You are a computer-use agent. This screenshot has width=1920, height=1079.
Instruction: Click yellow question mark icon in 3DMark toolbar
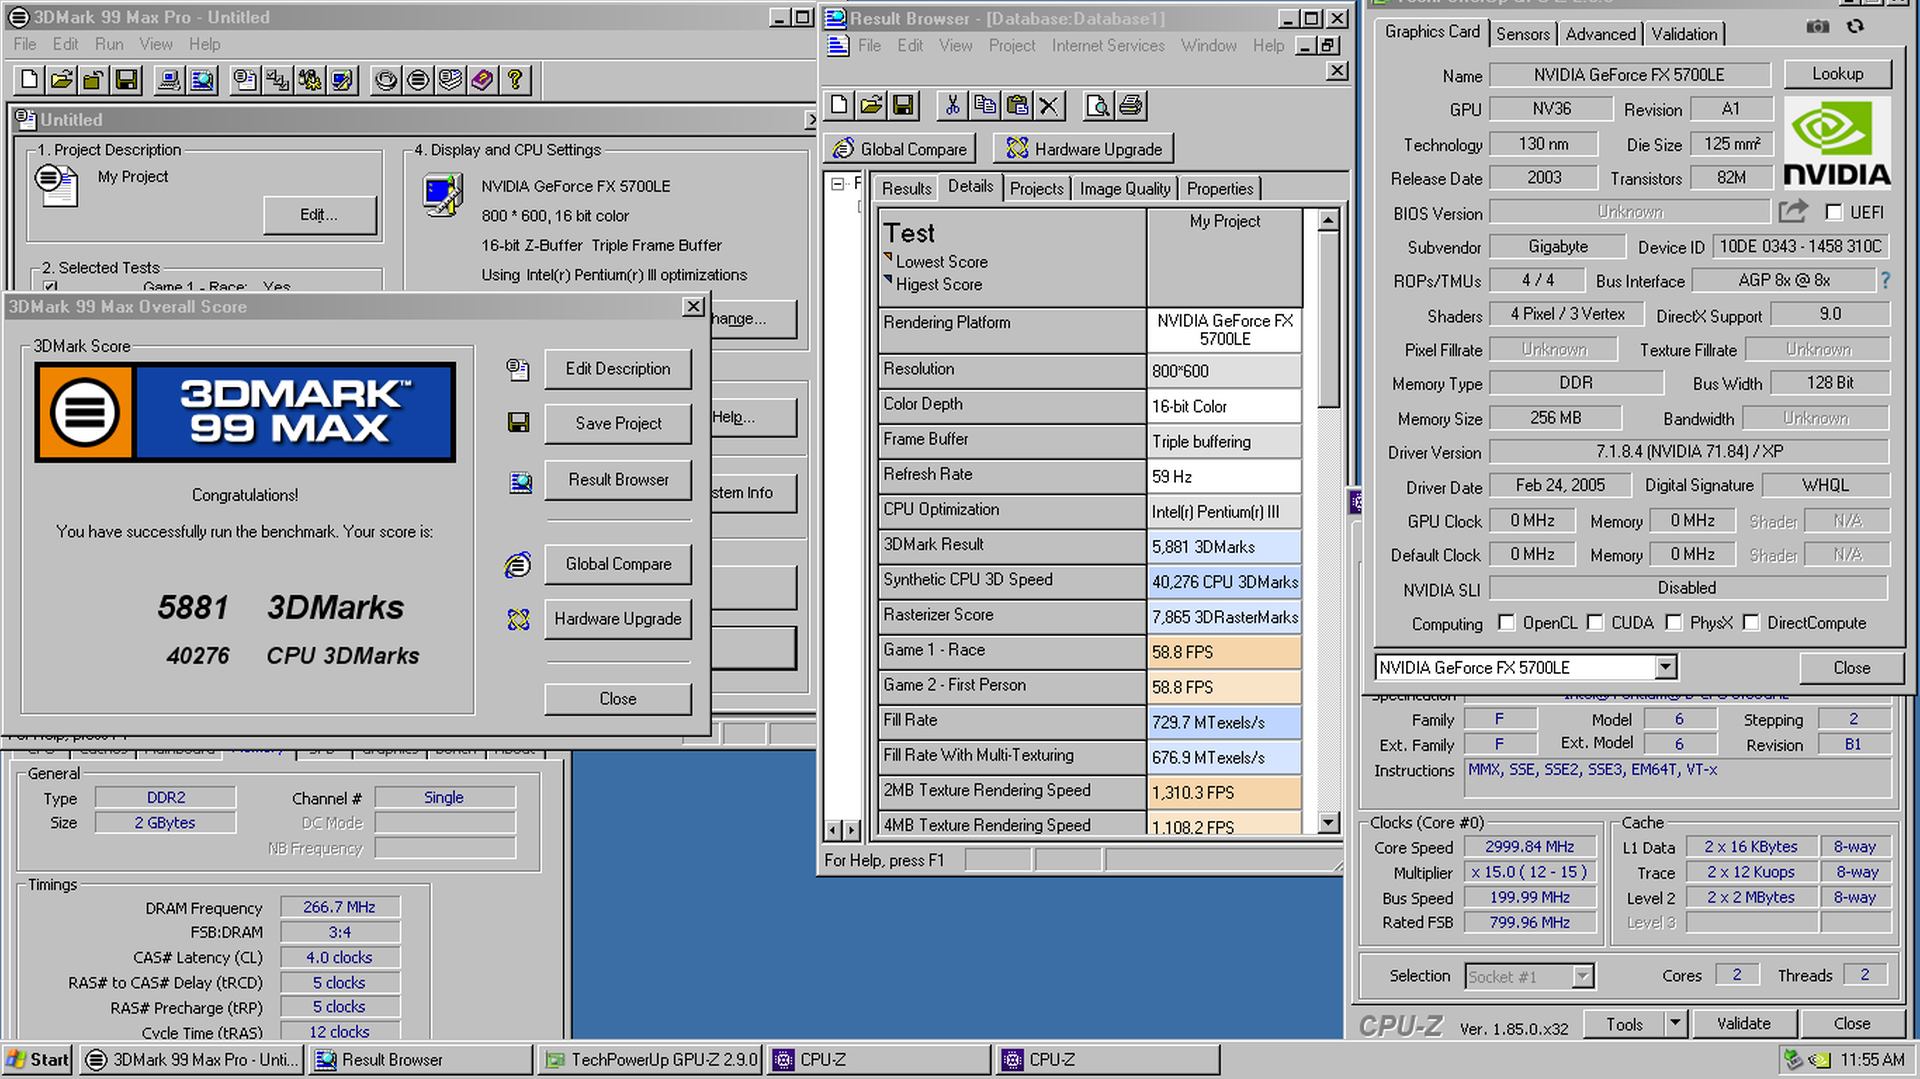(515, 80)
